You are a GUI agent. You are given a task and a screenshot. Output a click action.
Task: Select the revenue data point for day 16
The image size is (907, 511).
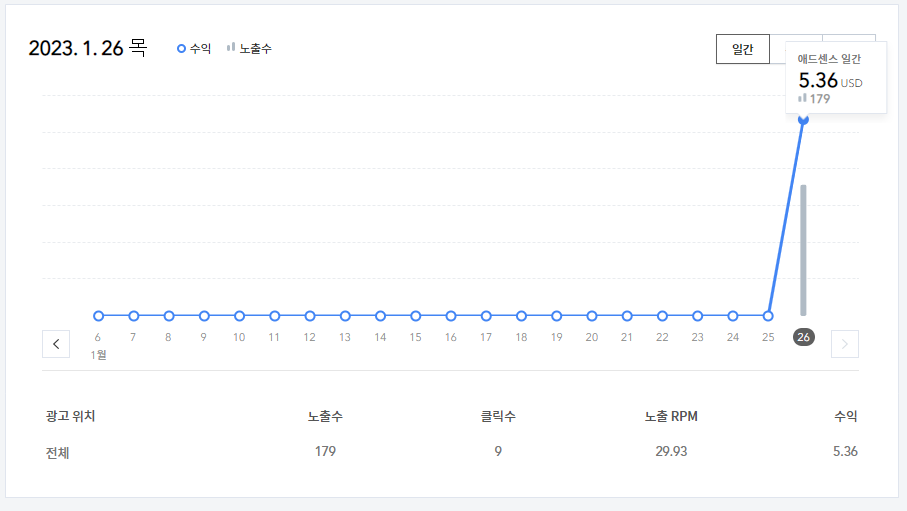point(451,316)
